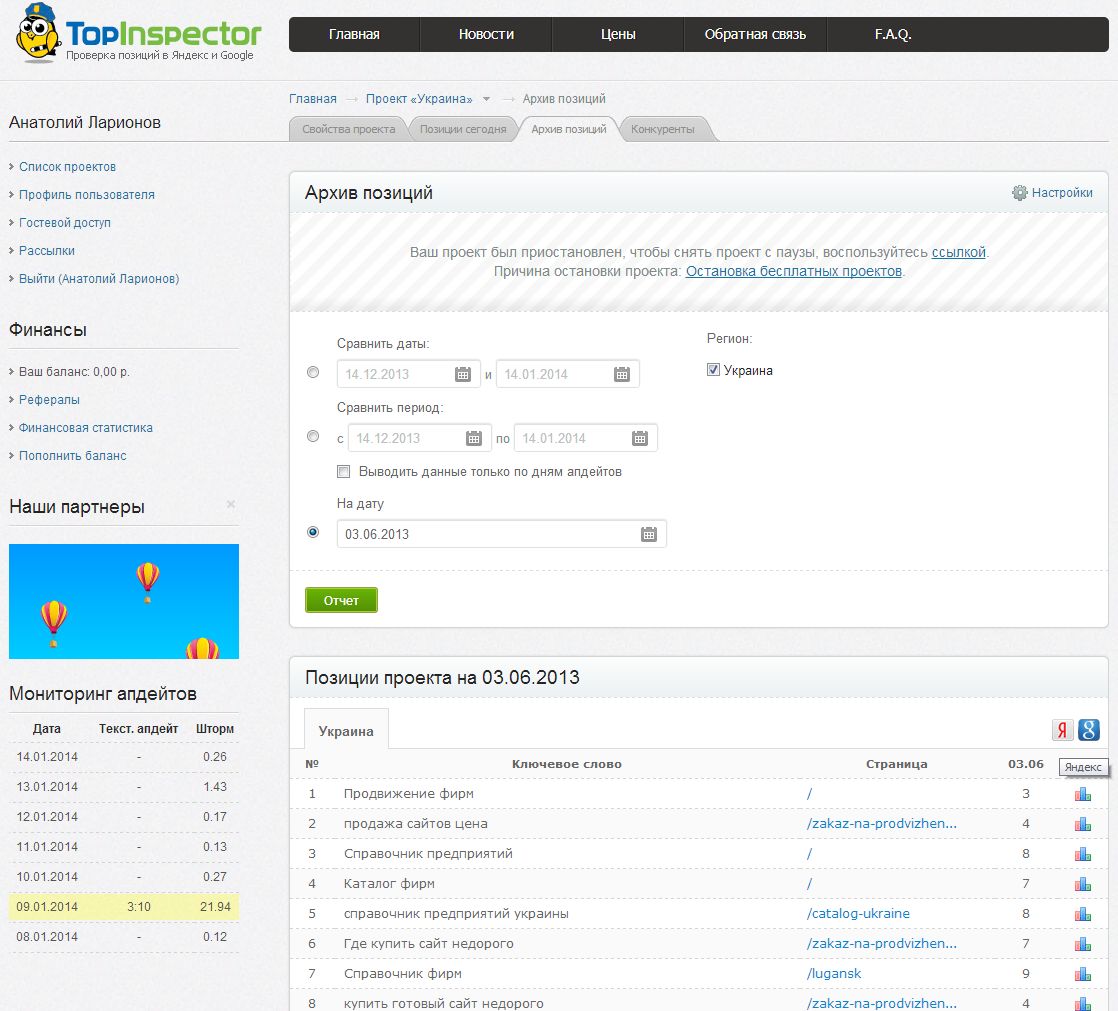
Task: Click the TopInspector logo
Action: point(138,38)
